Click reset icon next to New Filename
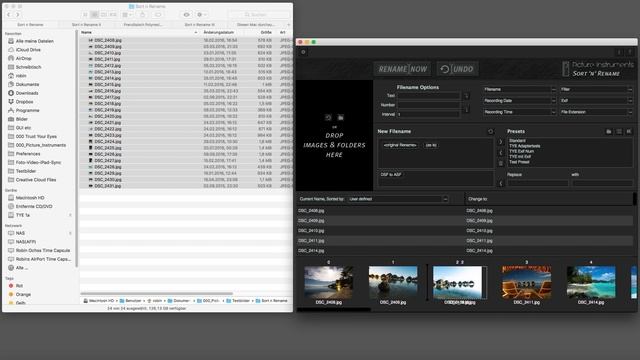This screenshot has width=640, height=360. 491,131
